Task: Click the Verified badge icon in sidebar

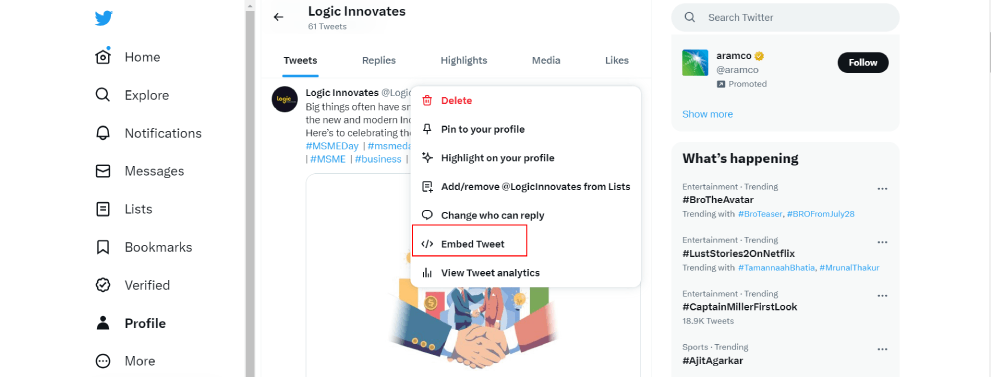Action: click(102, 285)
